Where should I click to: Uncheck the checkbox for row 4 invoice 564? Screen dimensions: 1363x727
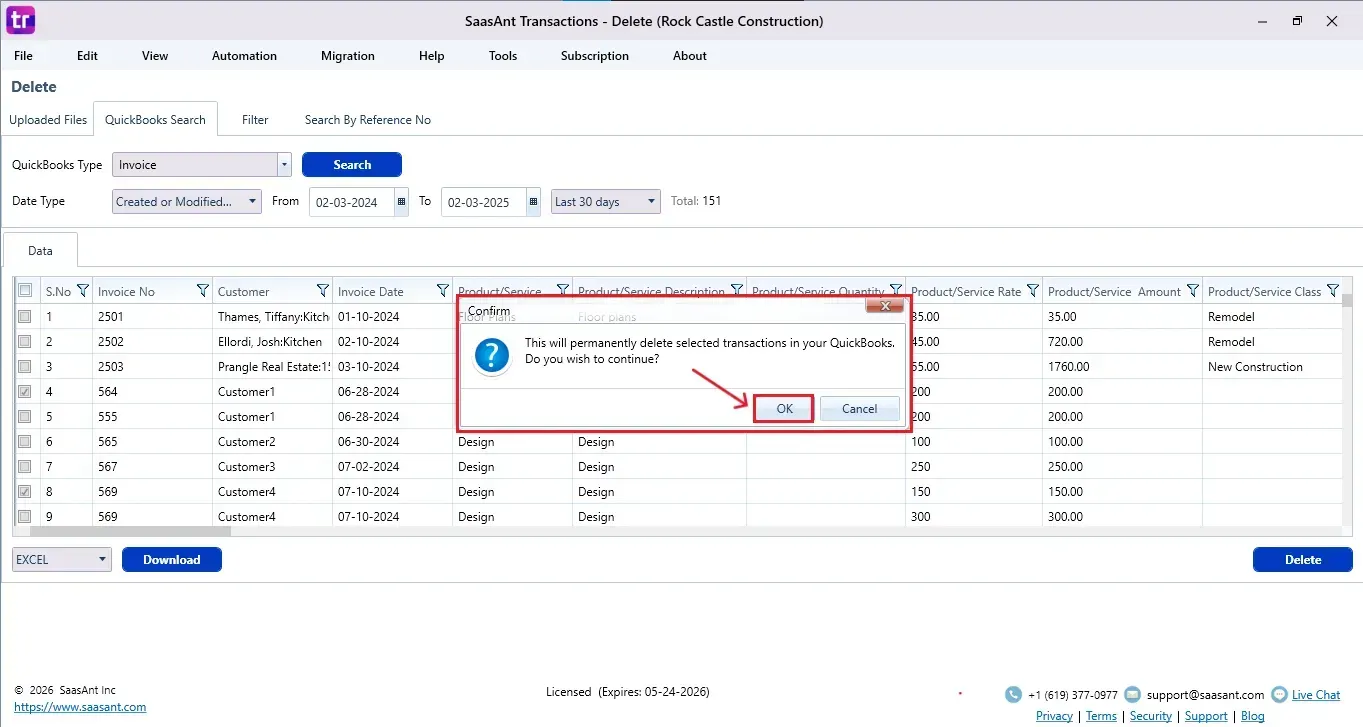point(25,392)
